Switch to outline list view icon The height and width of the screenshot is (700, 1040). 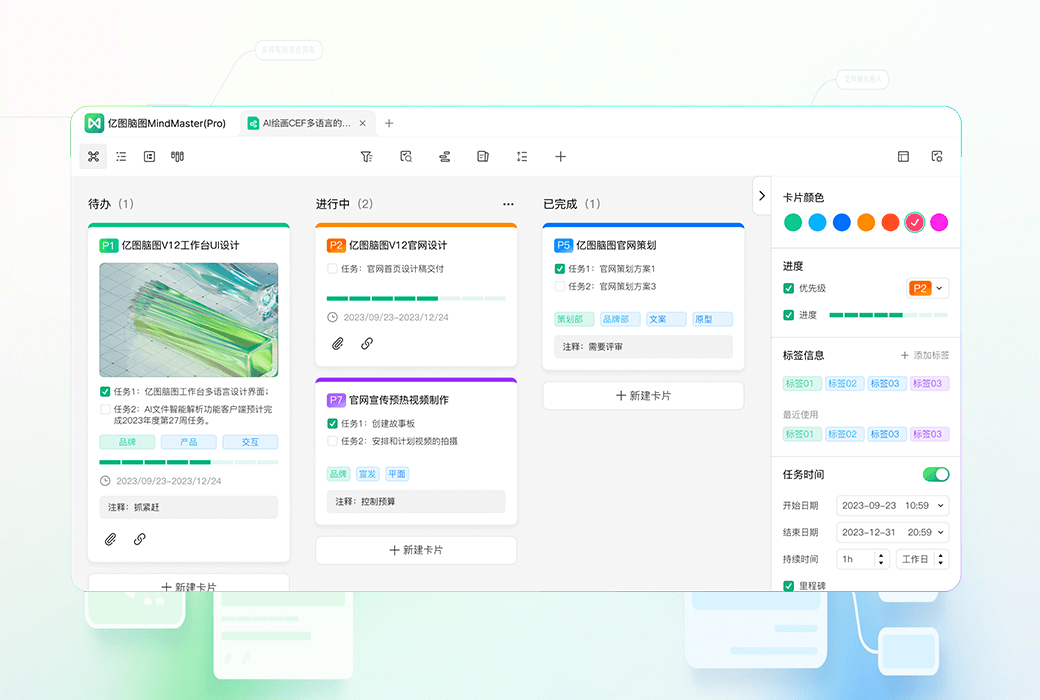(121, 156)
